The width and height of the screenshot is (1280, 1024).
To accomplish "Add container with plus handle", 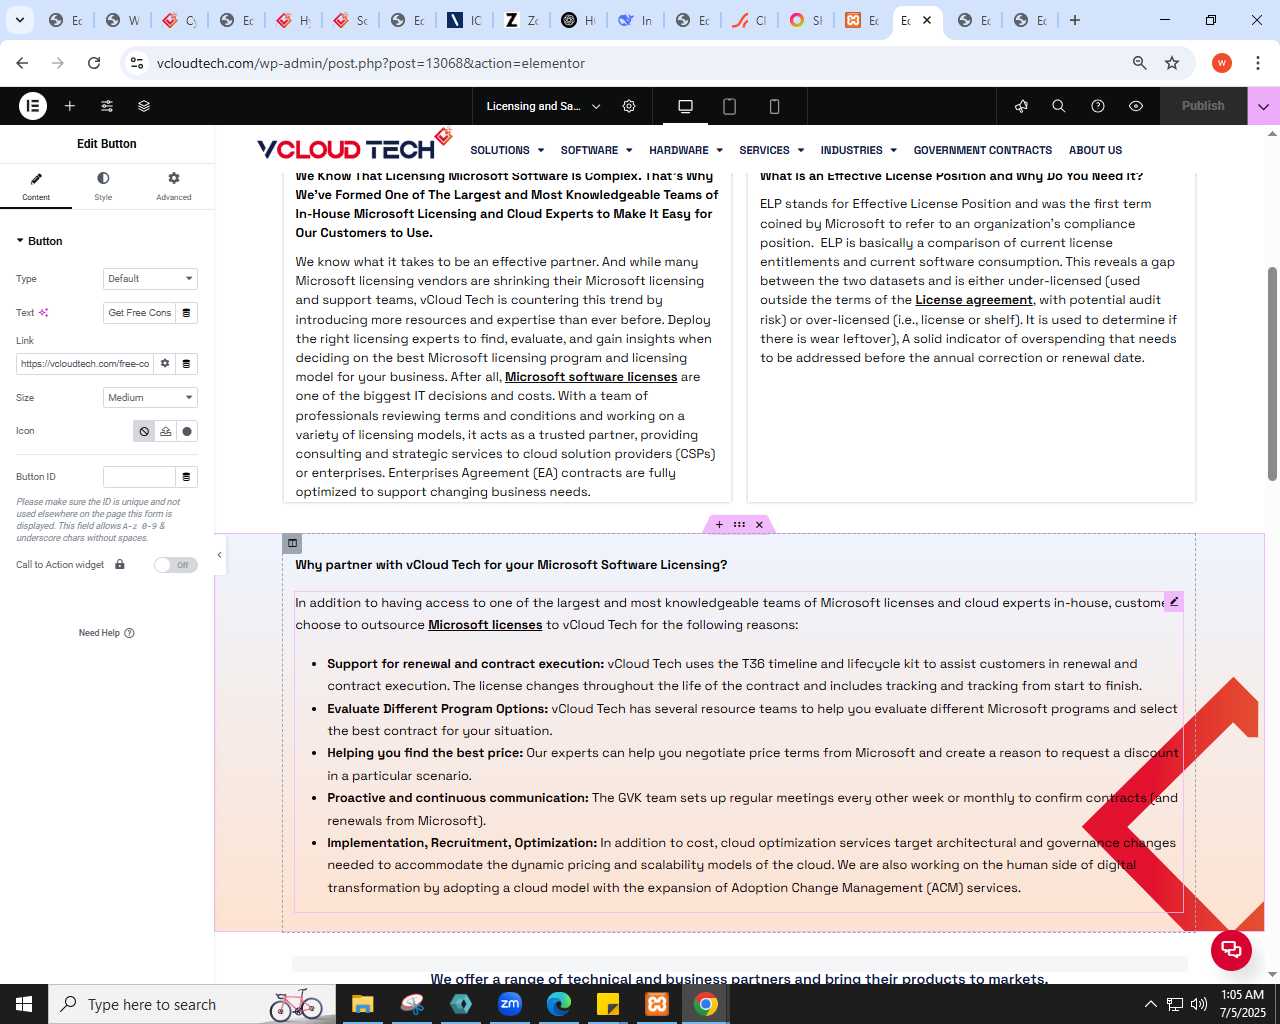I will (x=719, y=525).
